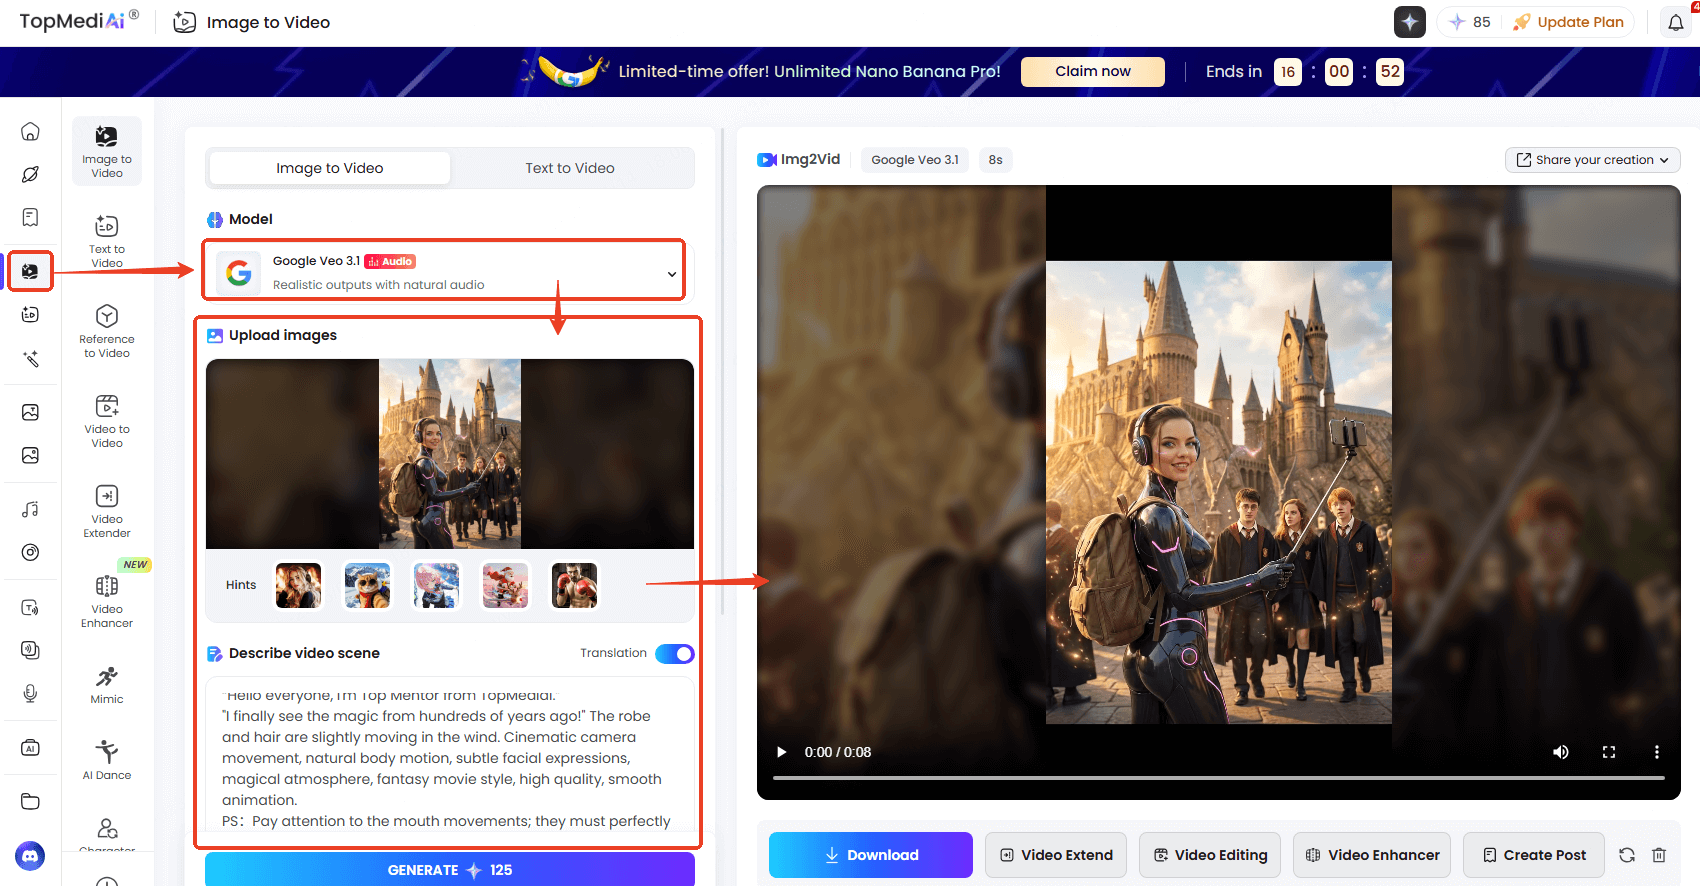The image size is (1700, 886).
Task: Open the Video Enhancer sidebar tool
Action: (x=107, y=600)
